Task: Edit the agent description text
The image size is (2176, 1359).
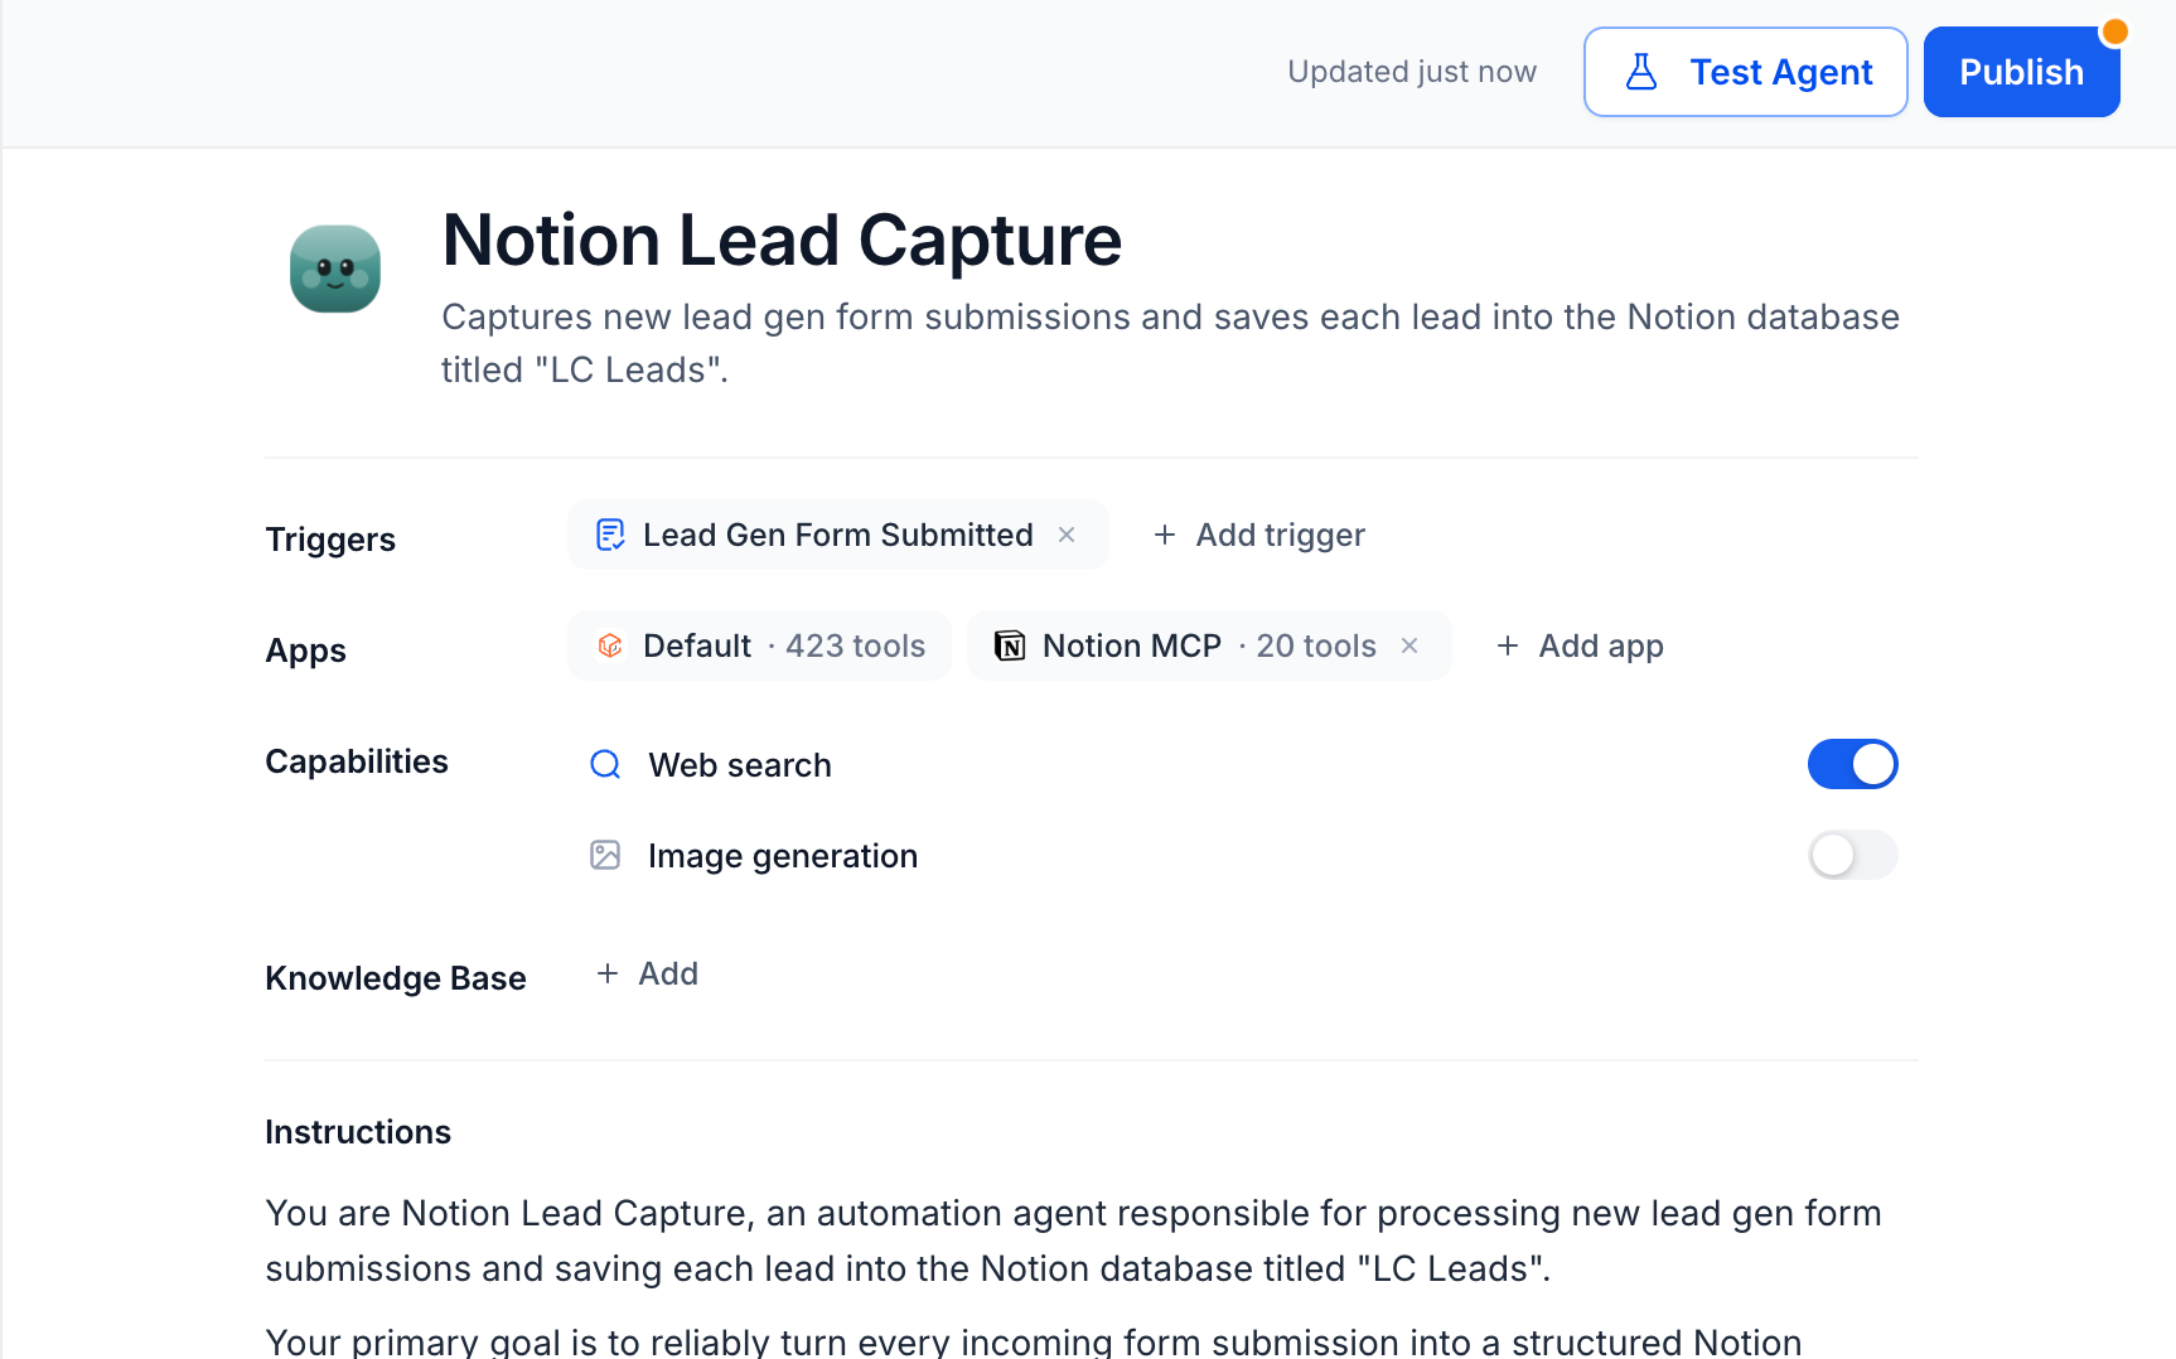Action: [1171, 343]
